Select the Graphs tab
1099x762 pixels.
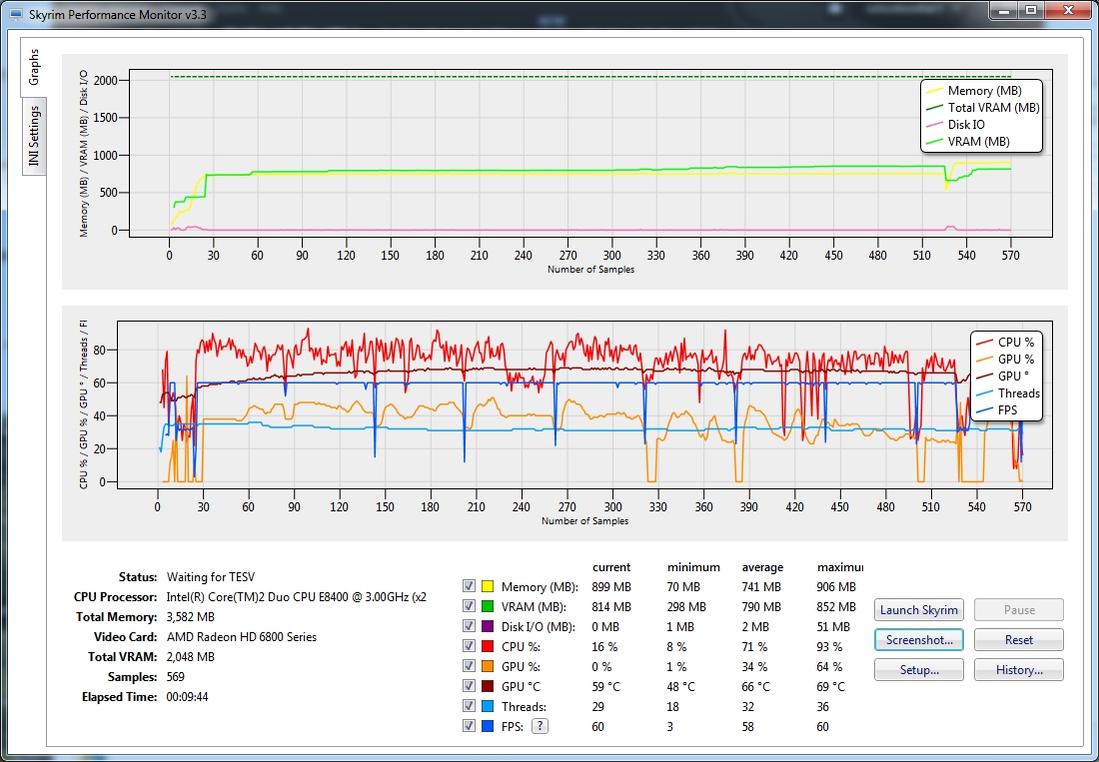[34, 67]
